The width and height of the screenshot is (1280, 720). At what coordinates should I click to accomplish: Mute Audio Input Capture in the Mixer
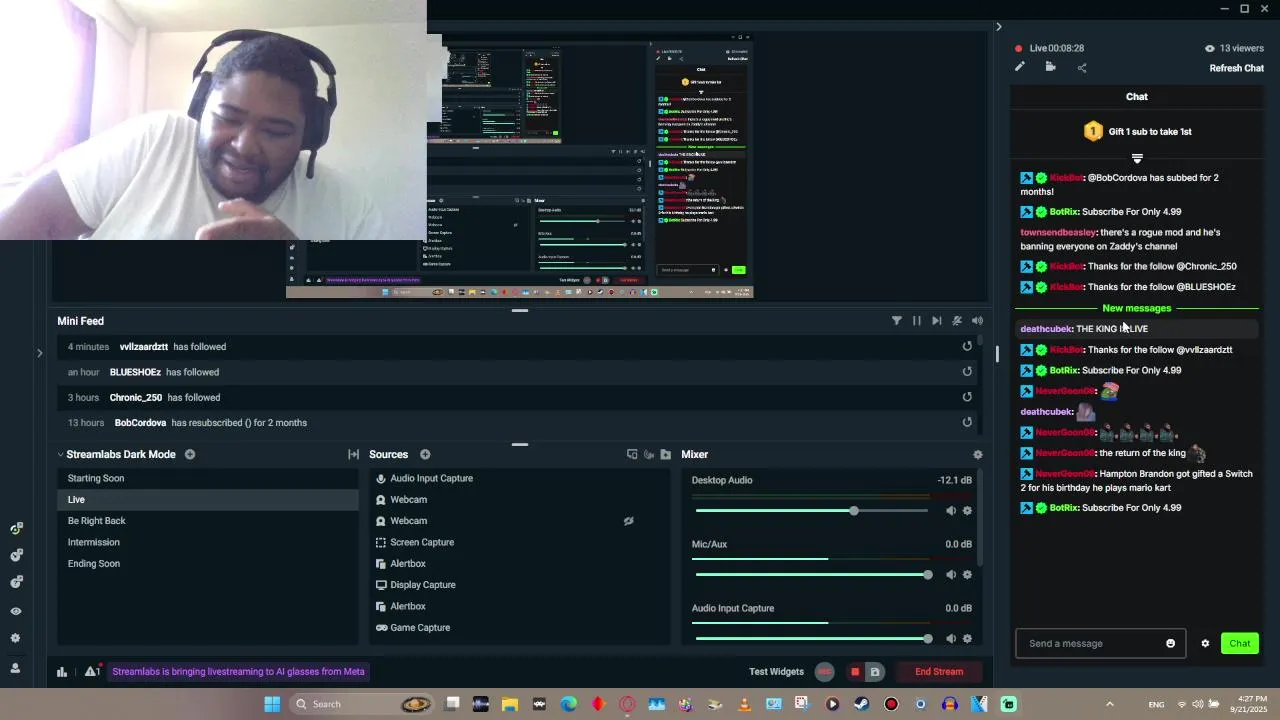(951, 639)
